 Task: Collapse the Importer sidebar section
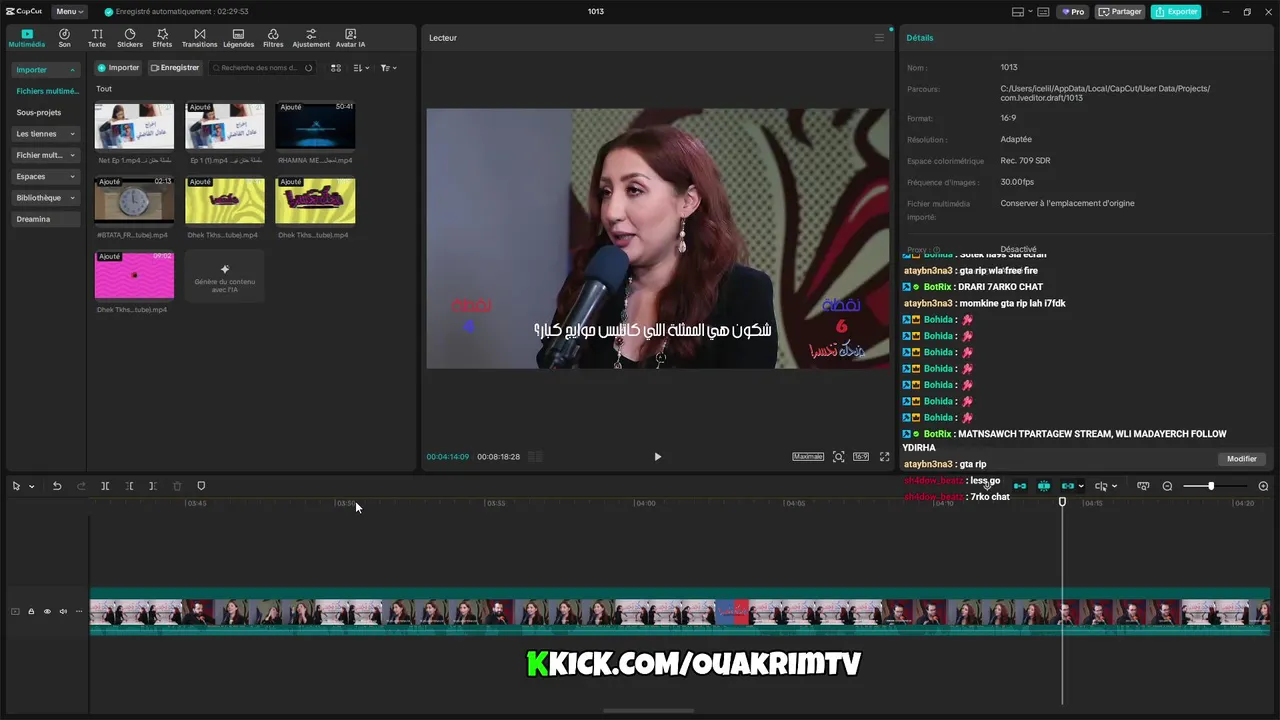coord(45,70)
